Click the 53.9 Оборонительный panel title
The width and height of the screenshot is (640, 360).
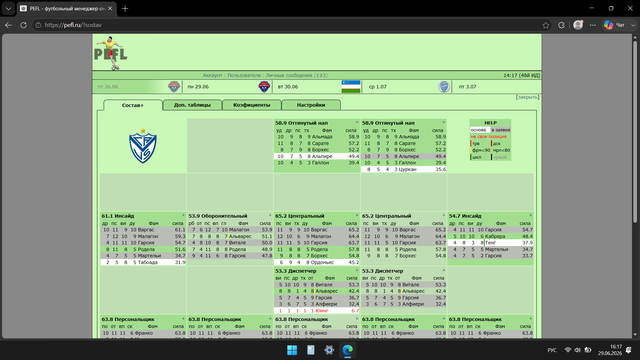tap(218, 216)
